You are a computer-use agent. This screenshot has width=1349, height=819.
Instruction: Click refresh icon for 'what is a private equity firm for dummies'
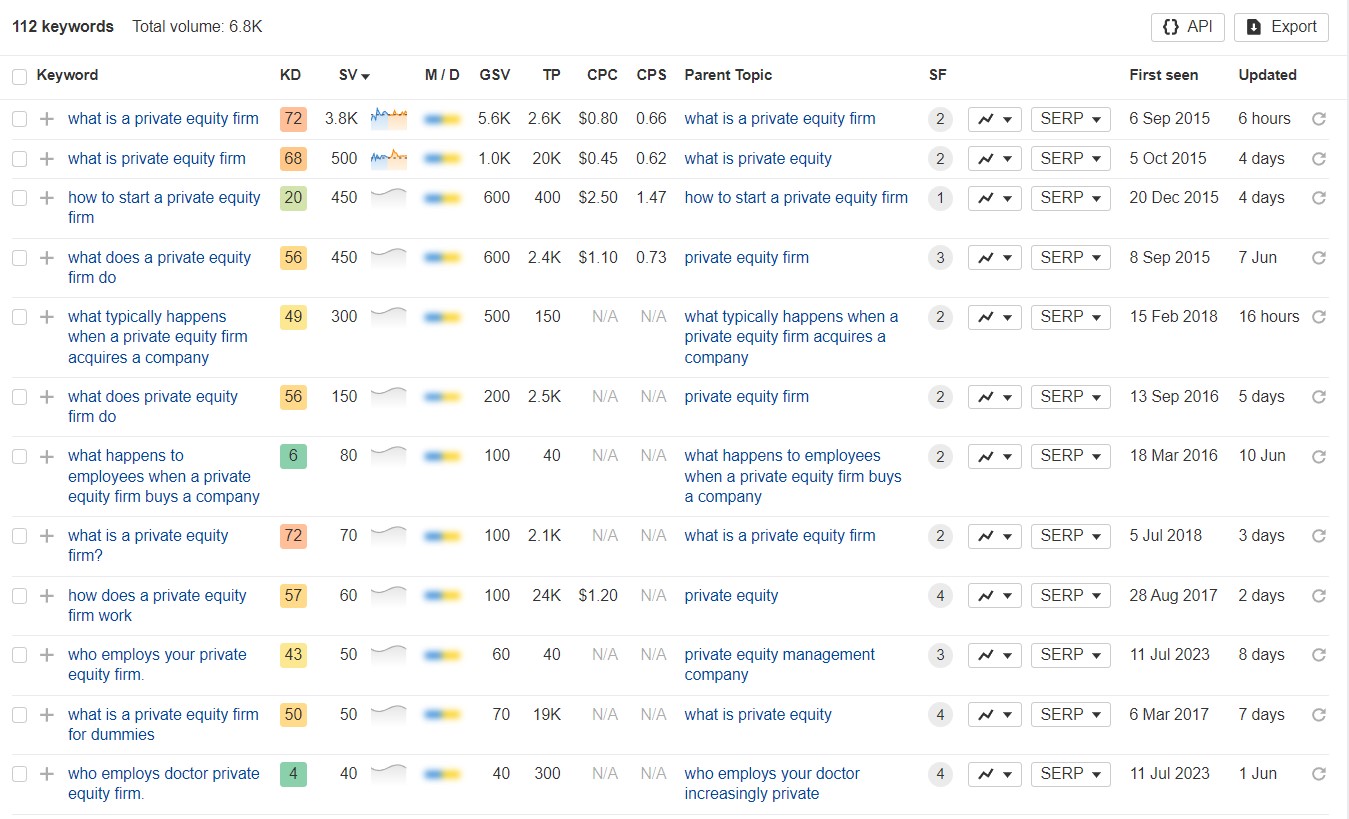(1318, 715)
